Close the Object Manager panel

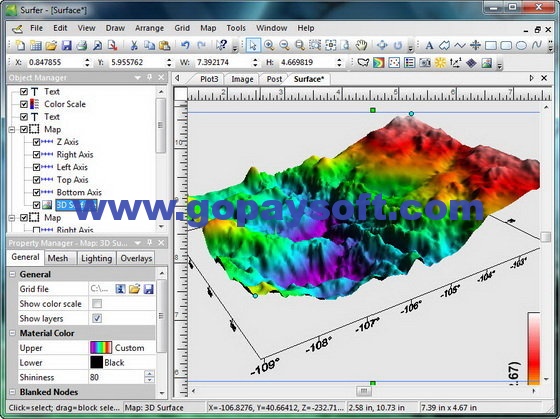coord(161,77)
